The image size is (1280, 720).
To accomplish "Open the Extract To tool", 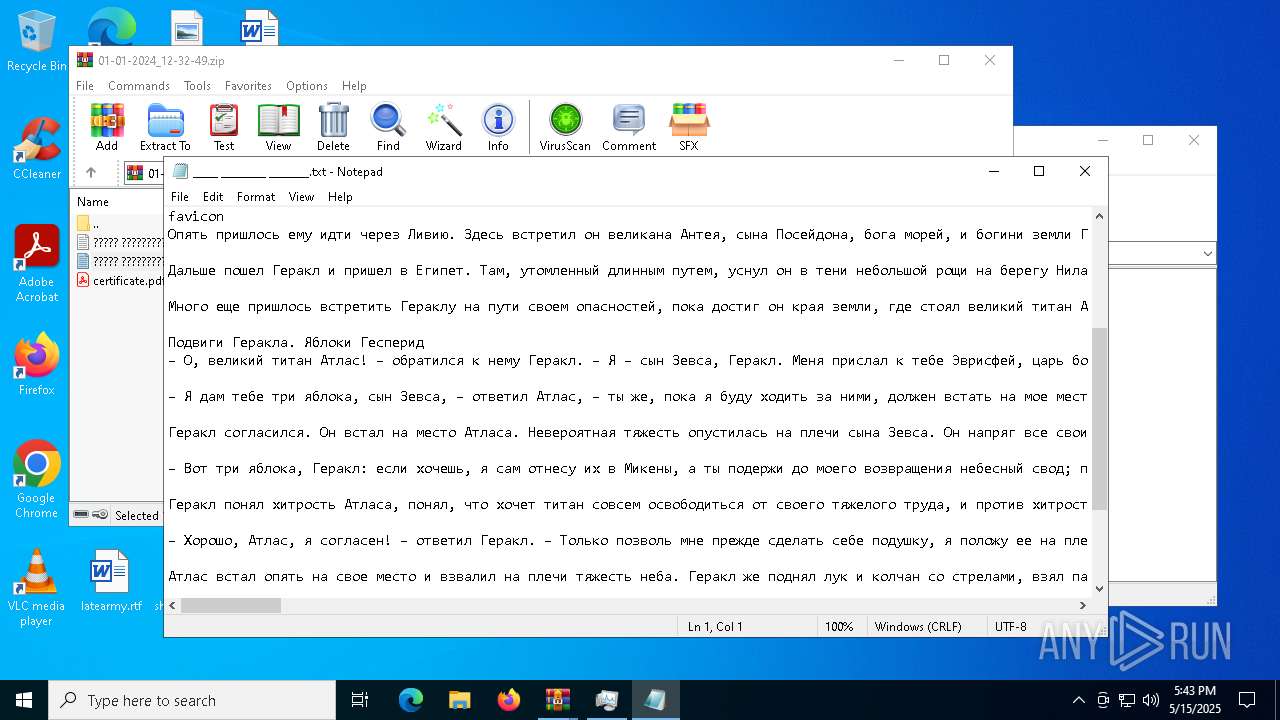I will tap(165, 127).
